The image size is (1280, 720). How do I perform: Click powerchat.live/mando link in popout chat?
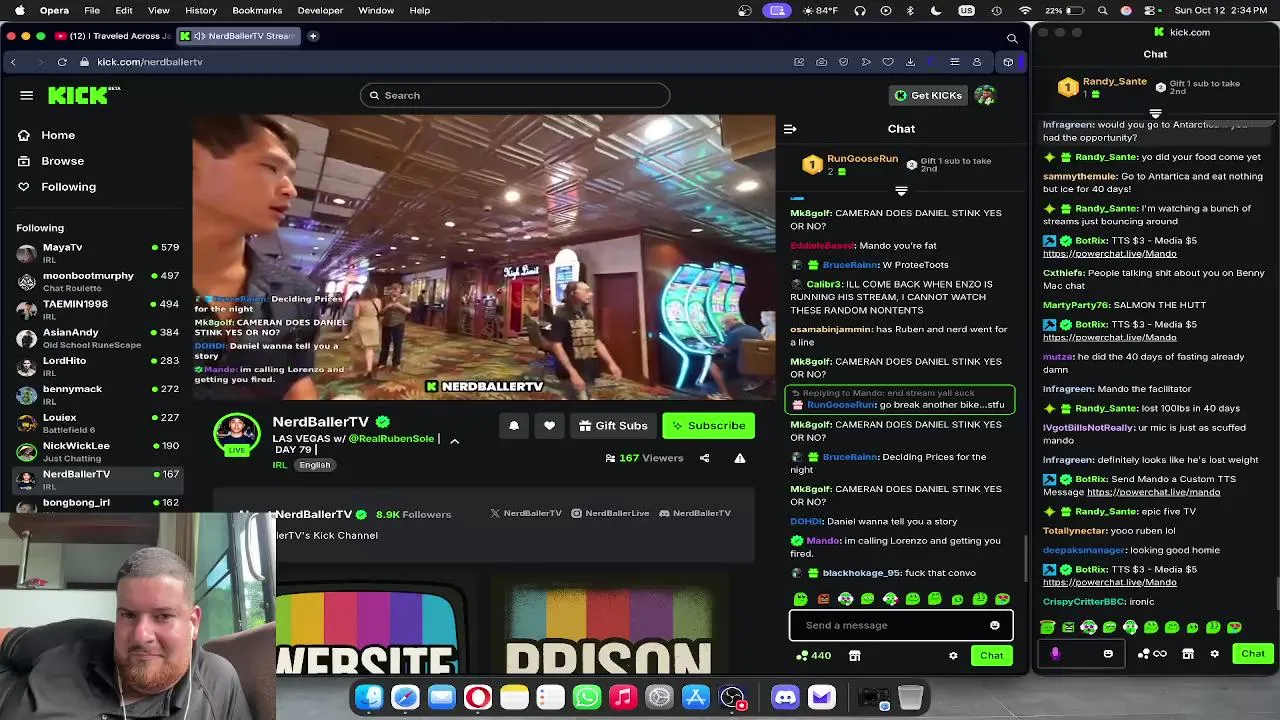[x=1153, y=492]
